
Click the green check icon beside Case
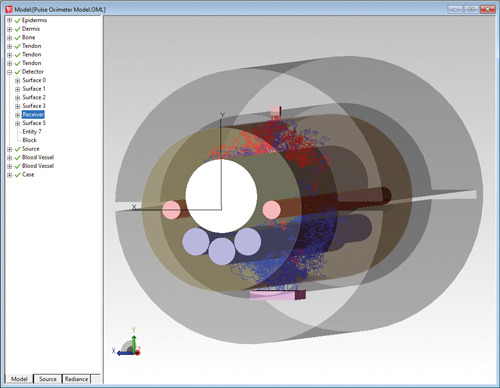18,175
